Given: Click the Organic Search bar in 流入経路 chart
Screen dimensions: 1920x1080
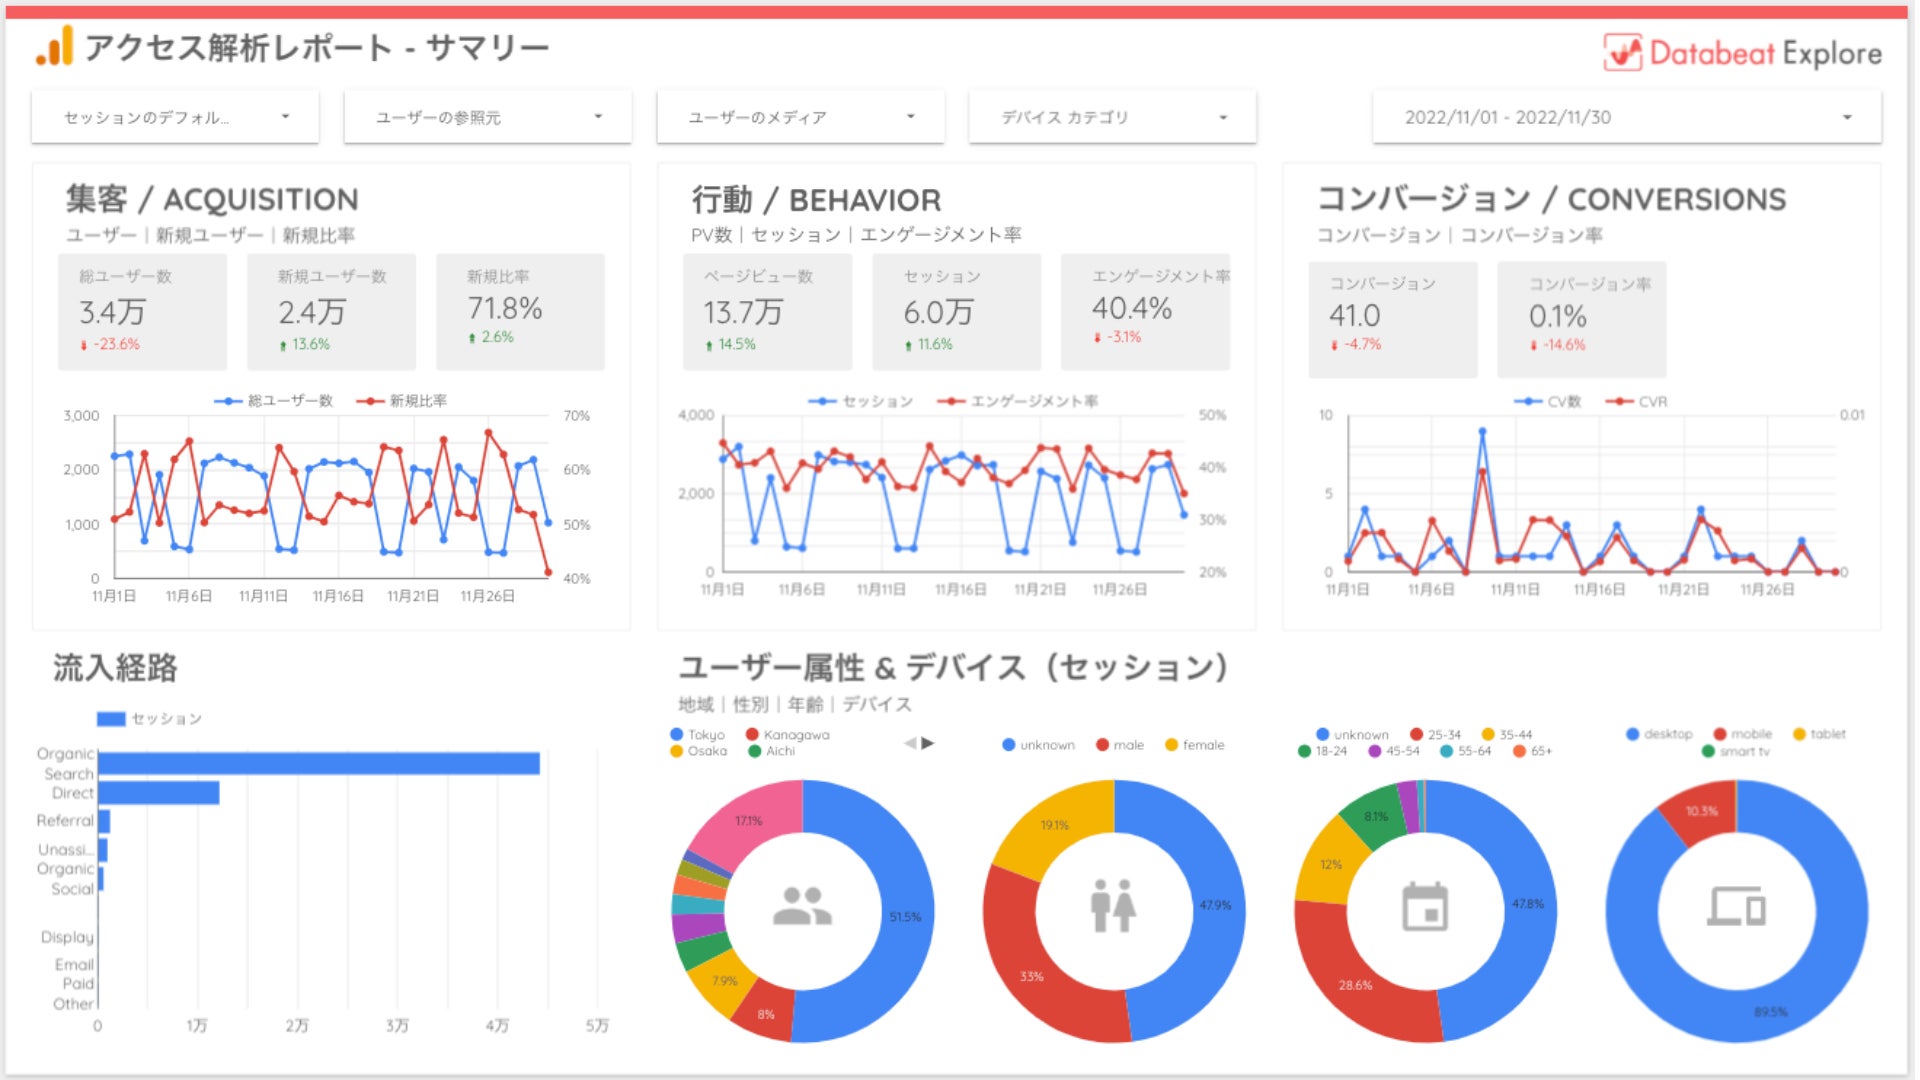Looking at the screenshot, I should [318, 764].
